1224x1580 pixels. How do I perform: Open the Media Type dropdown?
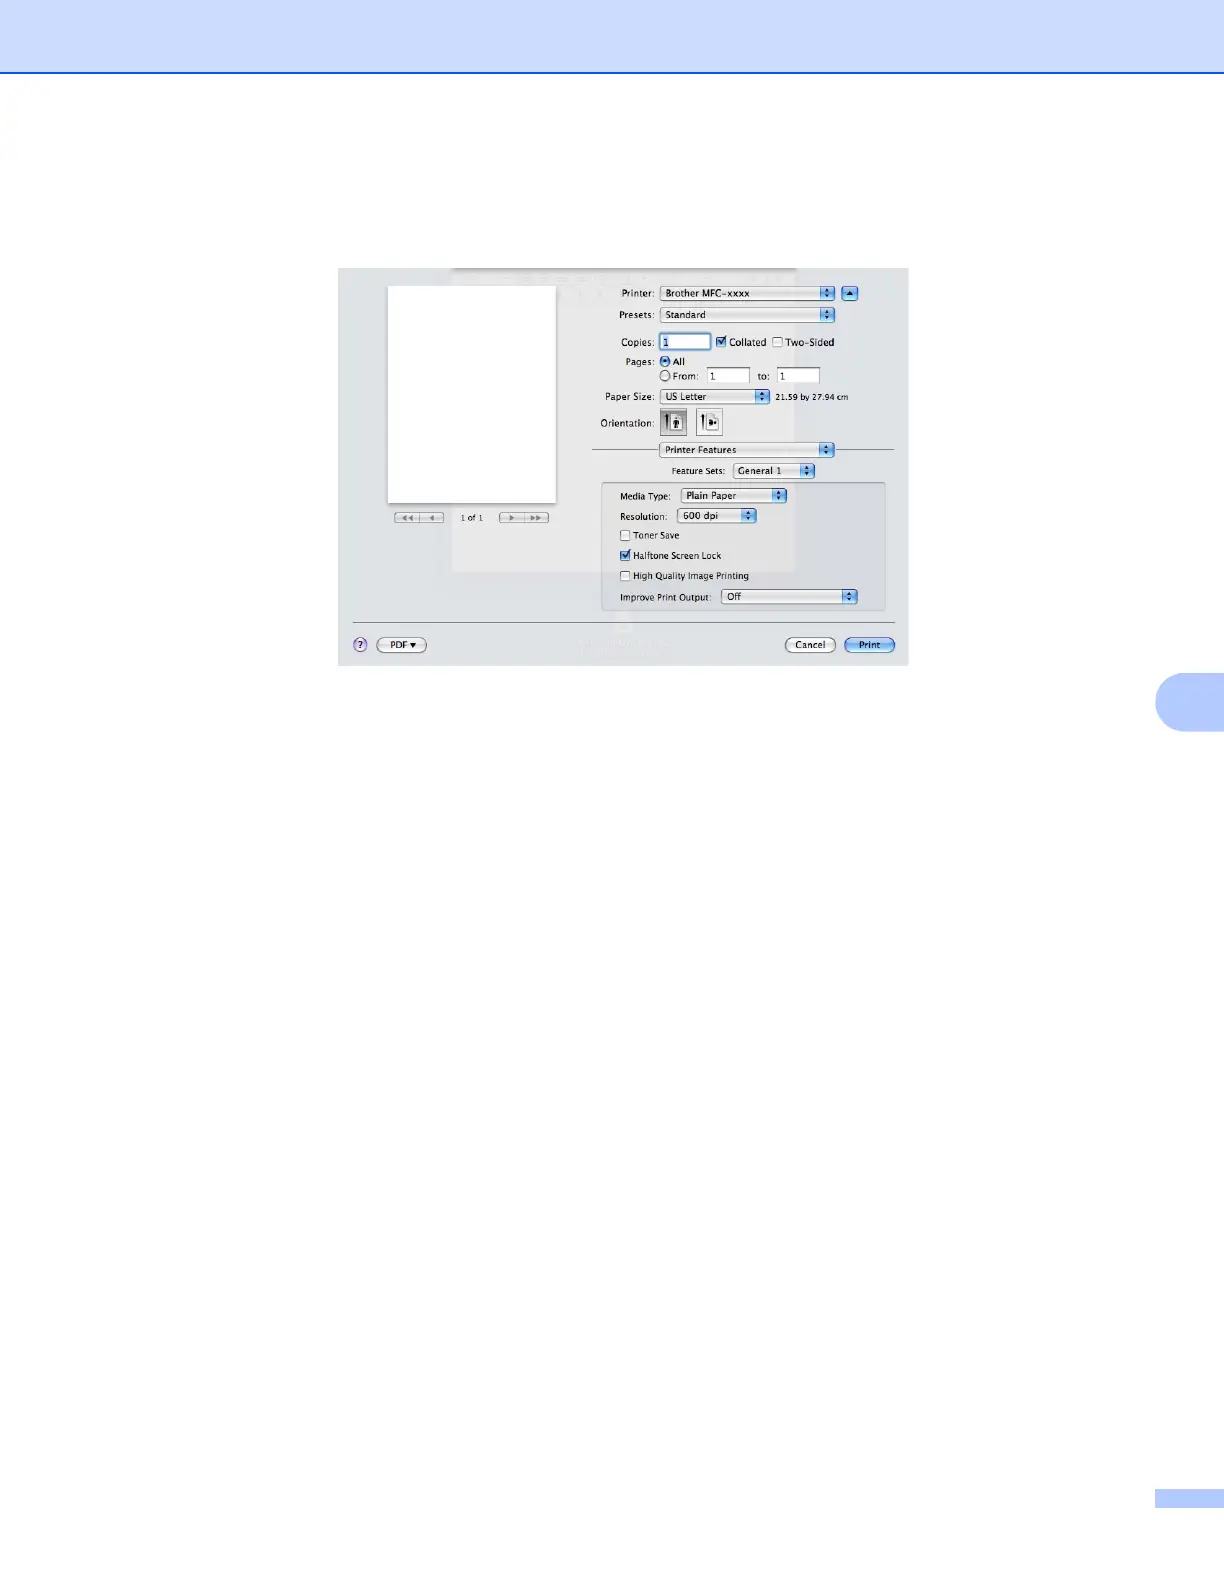[x=734, y=495]
